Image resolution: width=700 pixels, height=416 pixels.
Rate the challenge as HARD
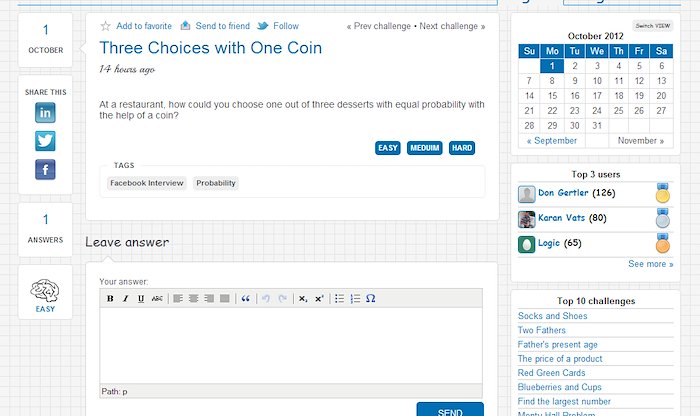462,148
